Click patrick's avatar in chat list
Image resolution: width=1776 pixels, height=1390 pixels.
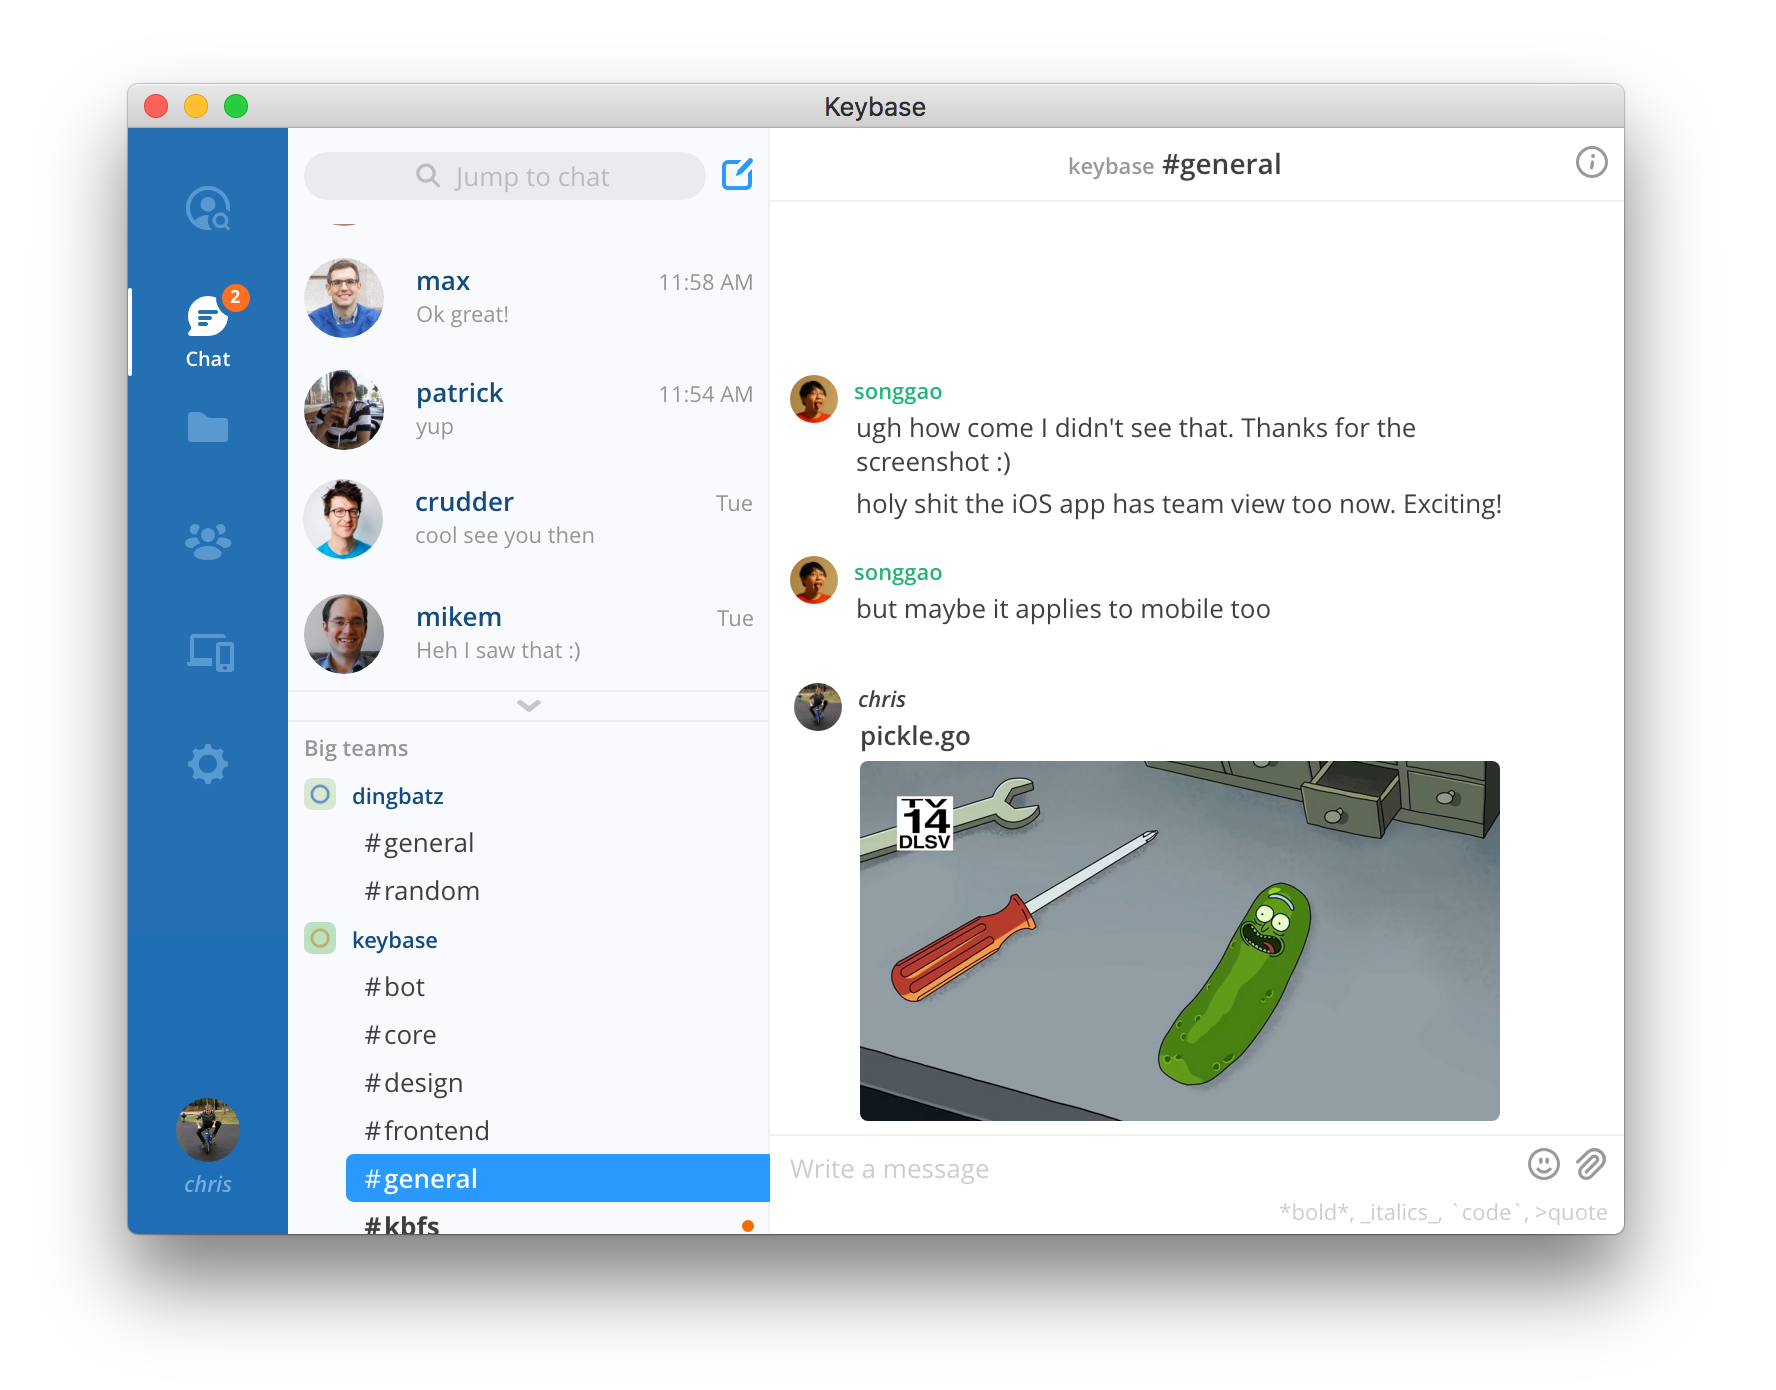[344, 410]
